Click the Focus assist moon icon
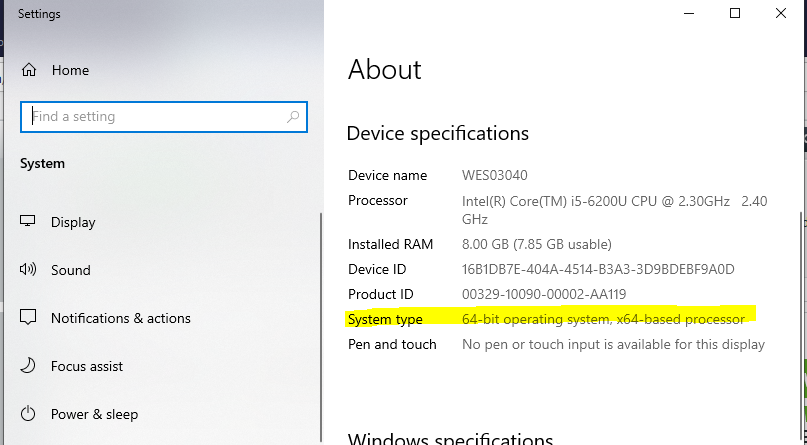The width and height of the screenshot is (807, 445). click(28, 366)
